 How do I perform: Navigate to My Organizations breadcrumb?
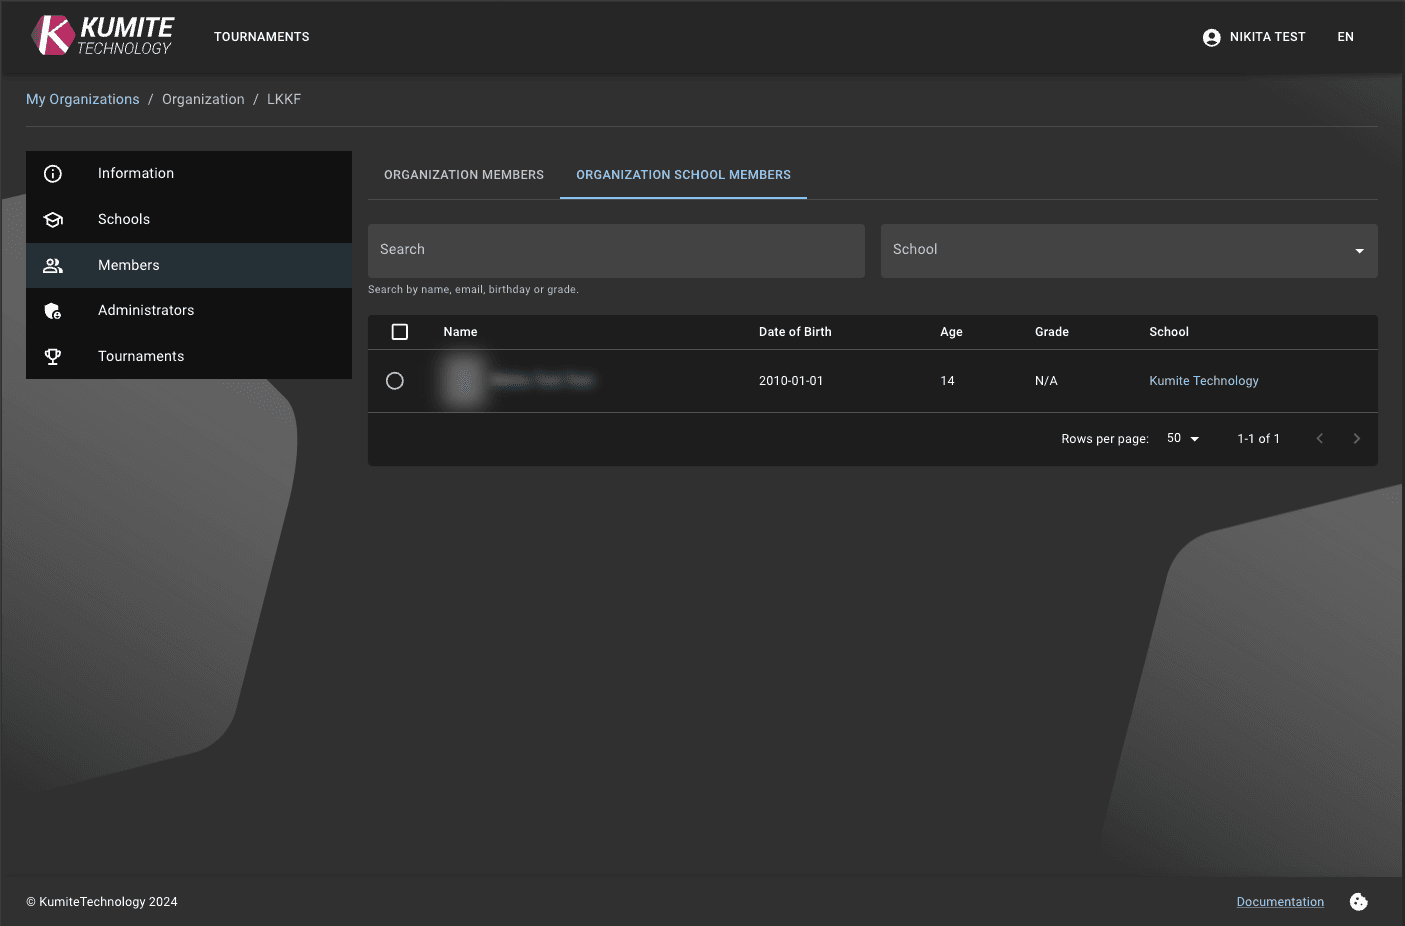pos(83,99)
